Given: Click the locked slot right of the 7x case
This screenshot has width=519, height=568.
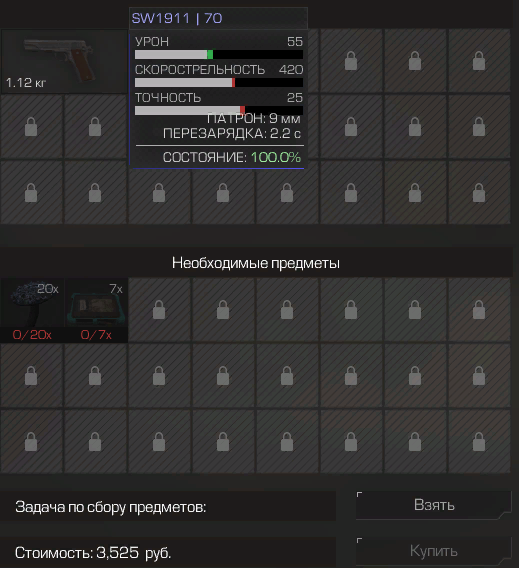Looking at the screenshot, I should pyautogui.click(x=159, y=310).
